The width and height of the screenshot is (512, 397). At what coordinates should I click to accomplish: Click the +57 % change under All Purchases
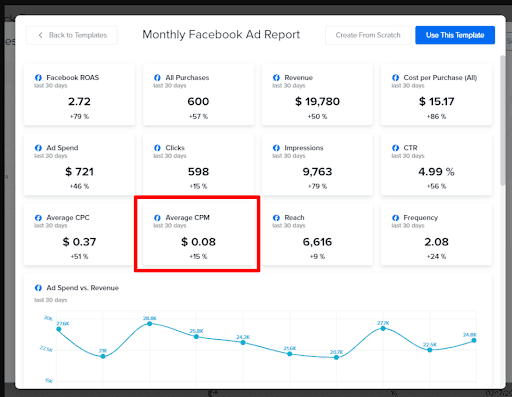click(x=198, y=116)
